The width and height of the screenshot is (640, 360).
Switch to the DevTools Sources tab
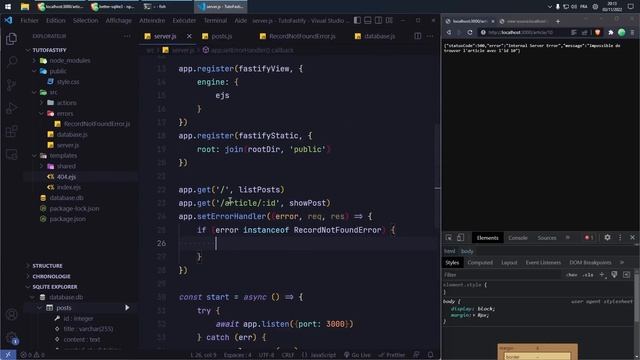point(547,238)
